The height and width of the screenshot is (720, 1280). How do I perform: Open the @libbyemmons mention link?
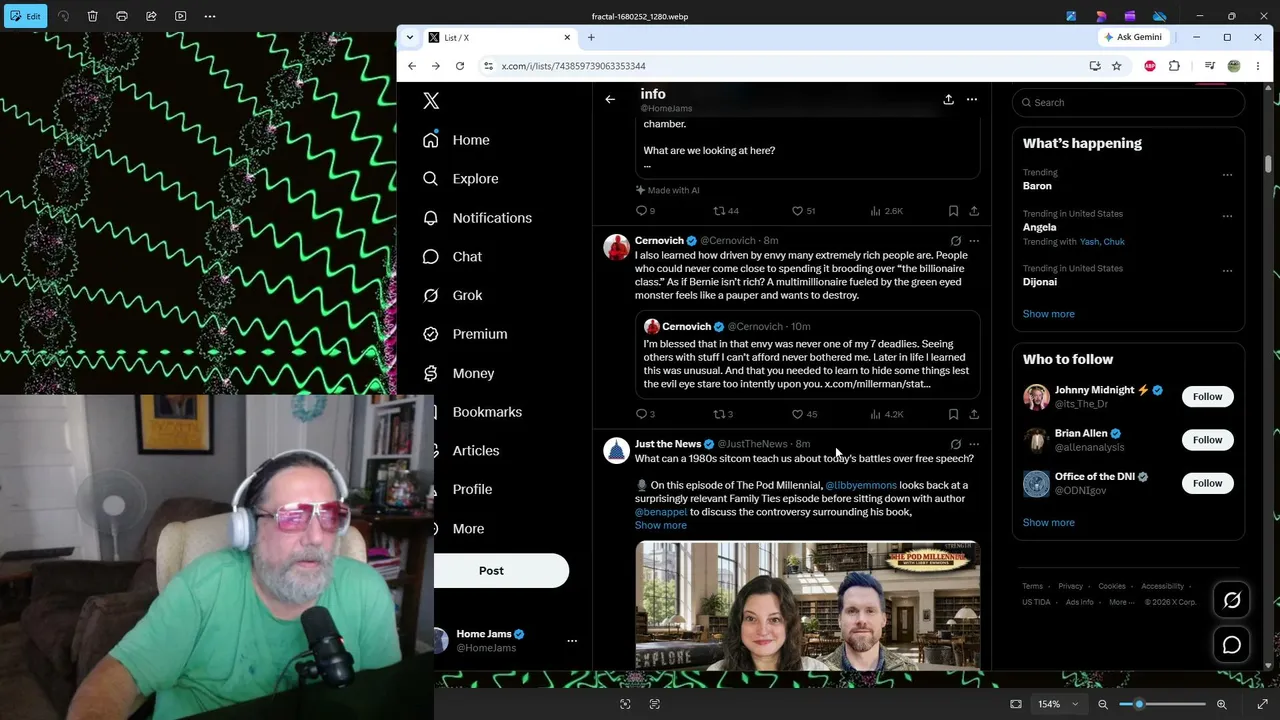(x=861, y=485)
